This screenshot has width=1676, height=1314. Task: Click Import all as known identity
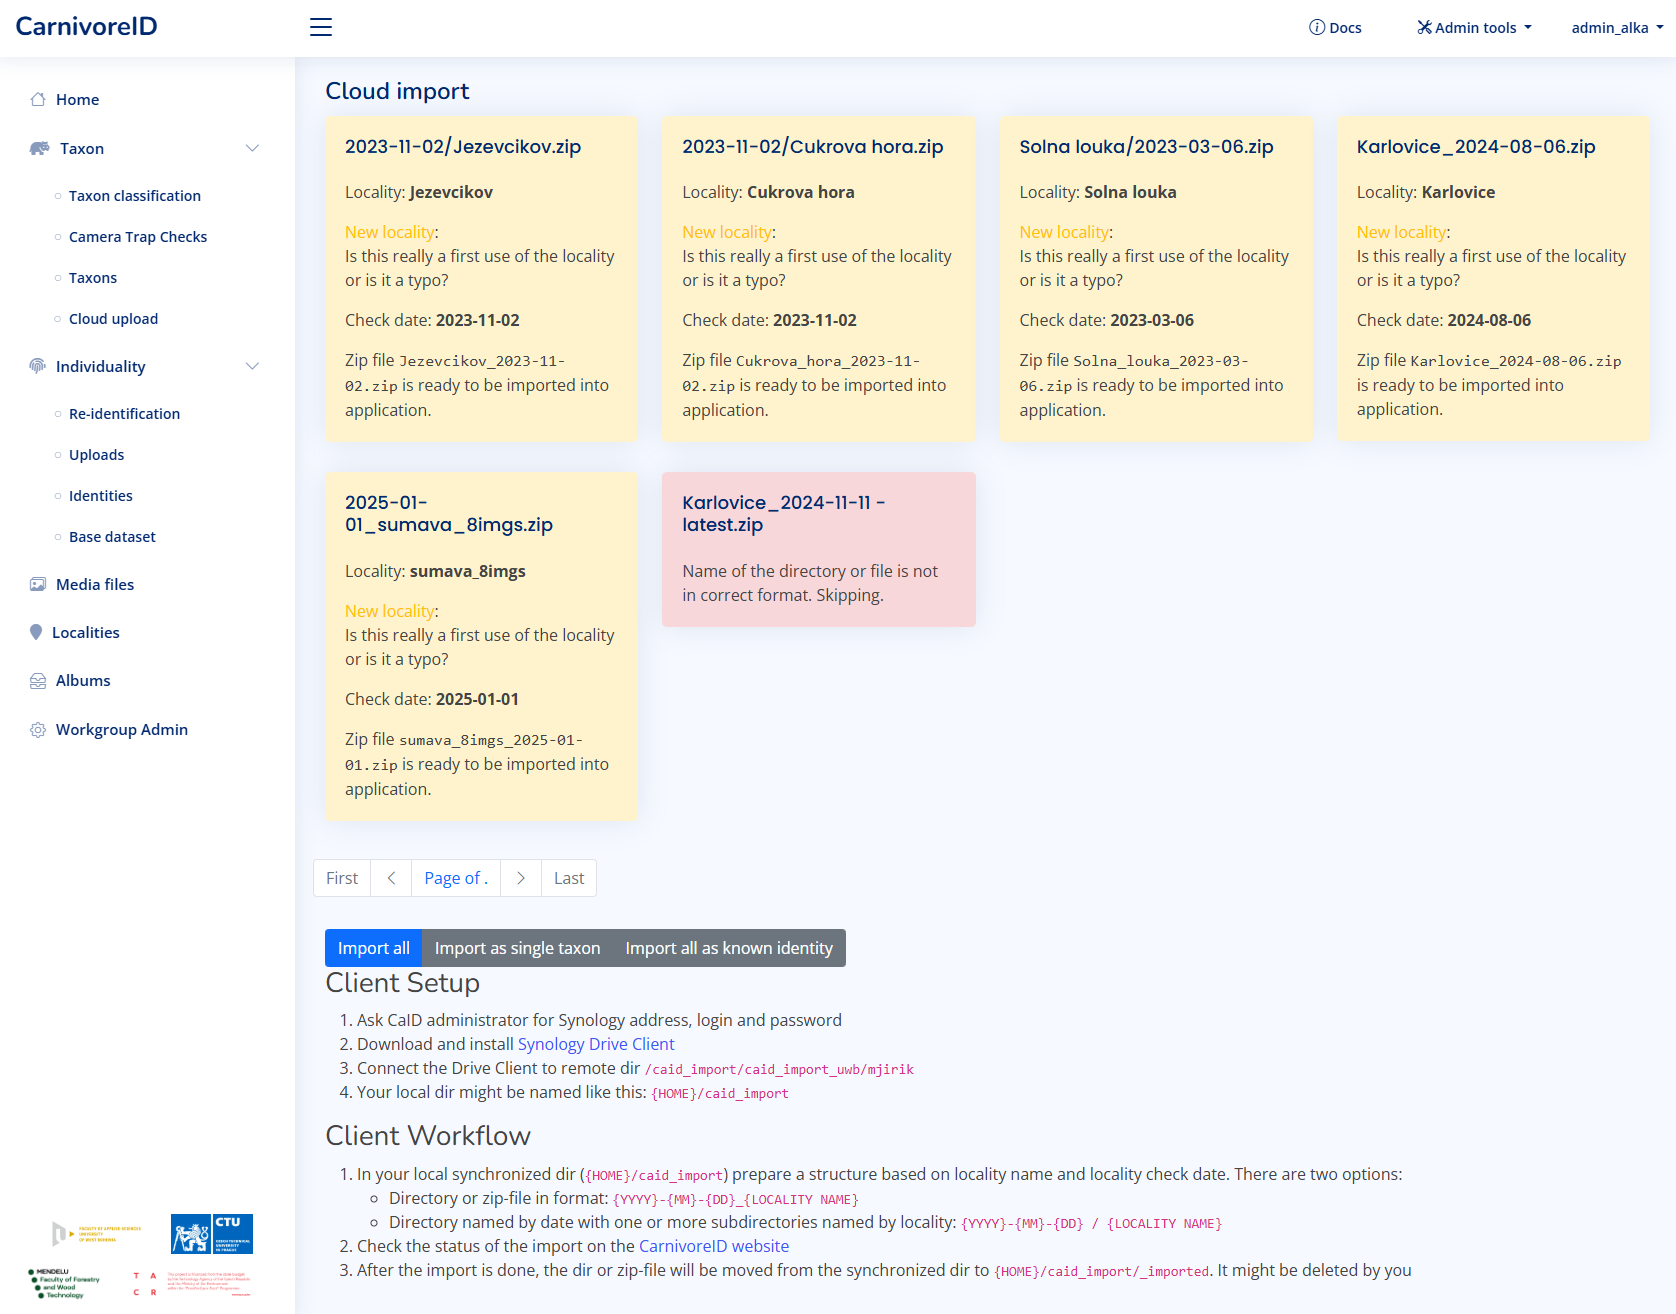click(729, 948)
